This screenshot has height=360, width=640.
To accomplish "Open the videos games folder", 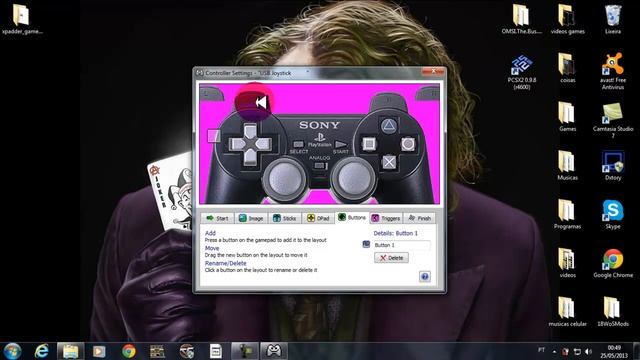I will point(567,20).
